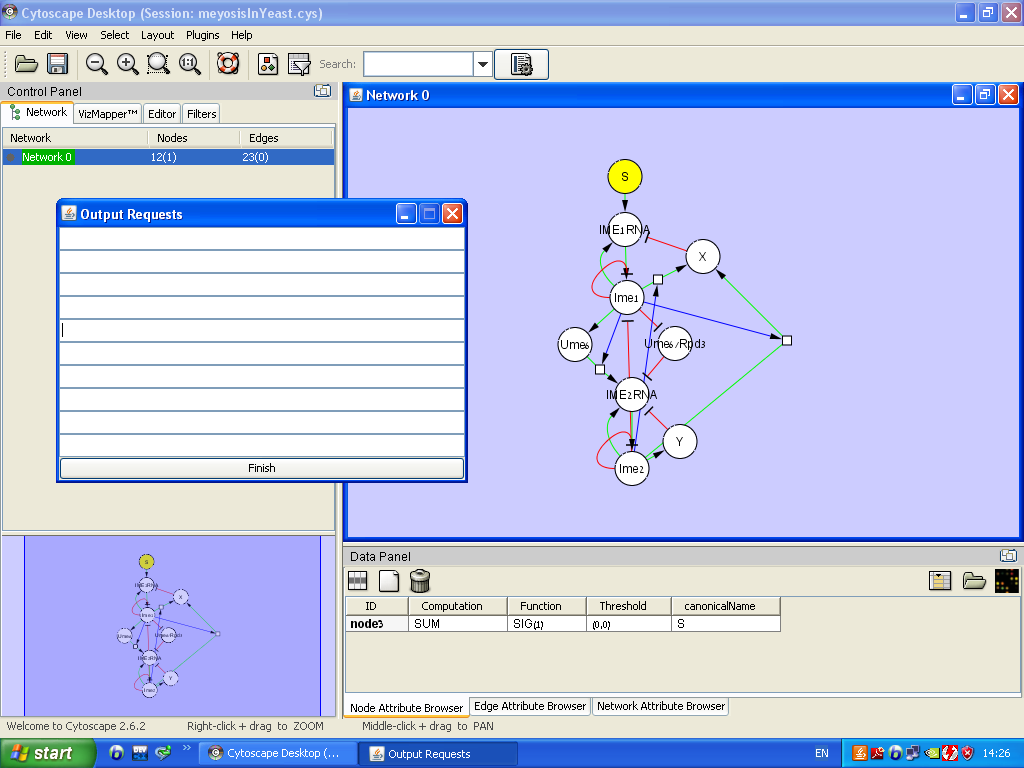Image resolution: width=1024 pixels, height=768 pixels.
Task: Select node Y in the network
Action: (680, 441)
